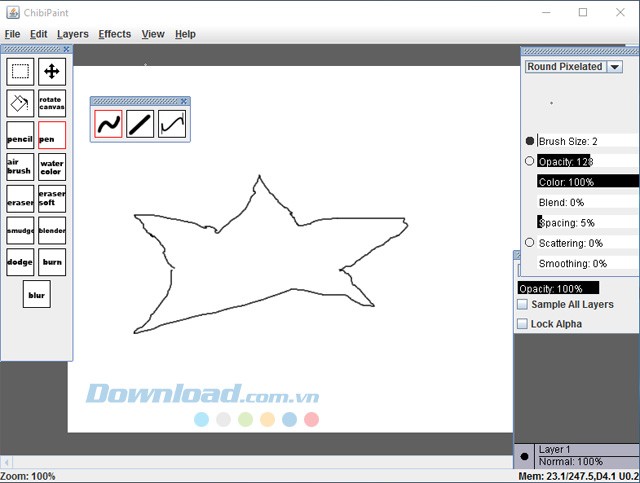Adjust the Smoothing 0% slider

(588, 263)
